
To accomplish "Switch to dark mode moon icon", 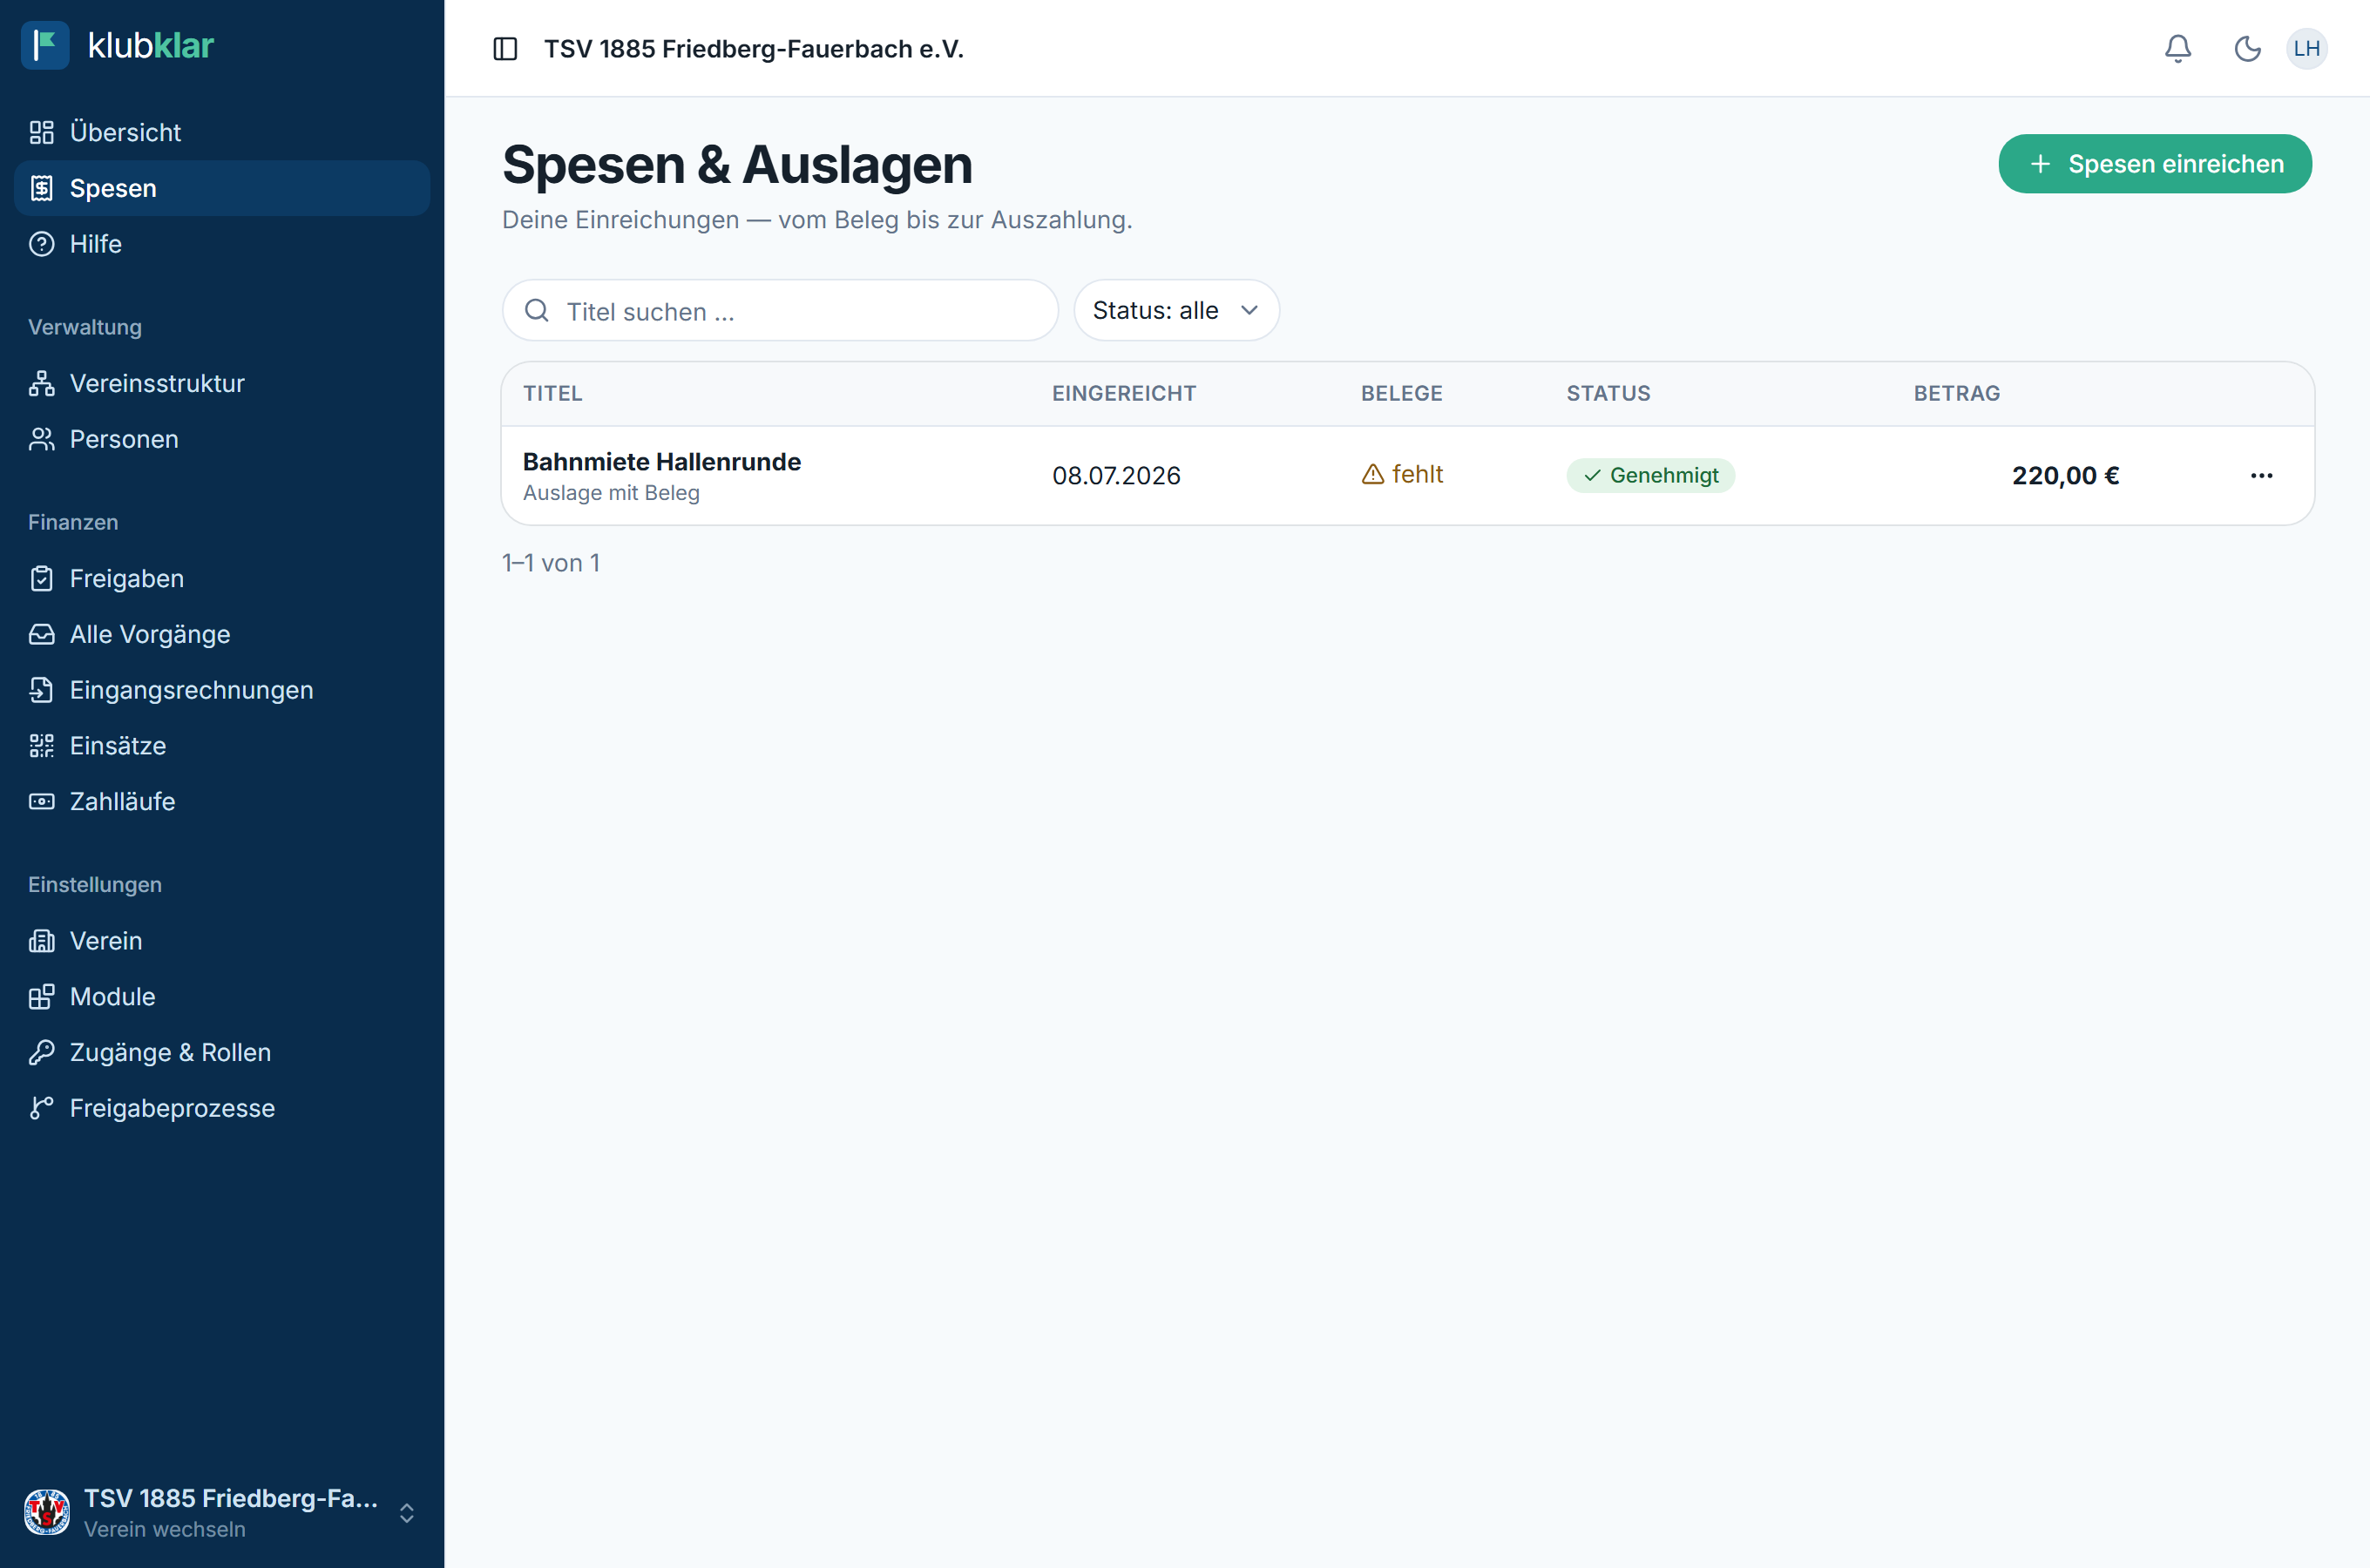I will (2247, 49).
